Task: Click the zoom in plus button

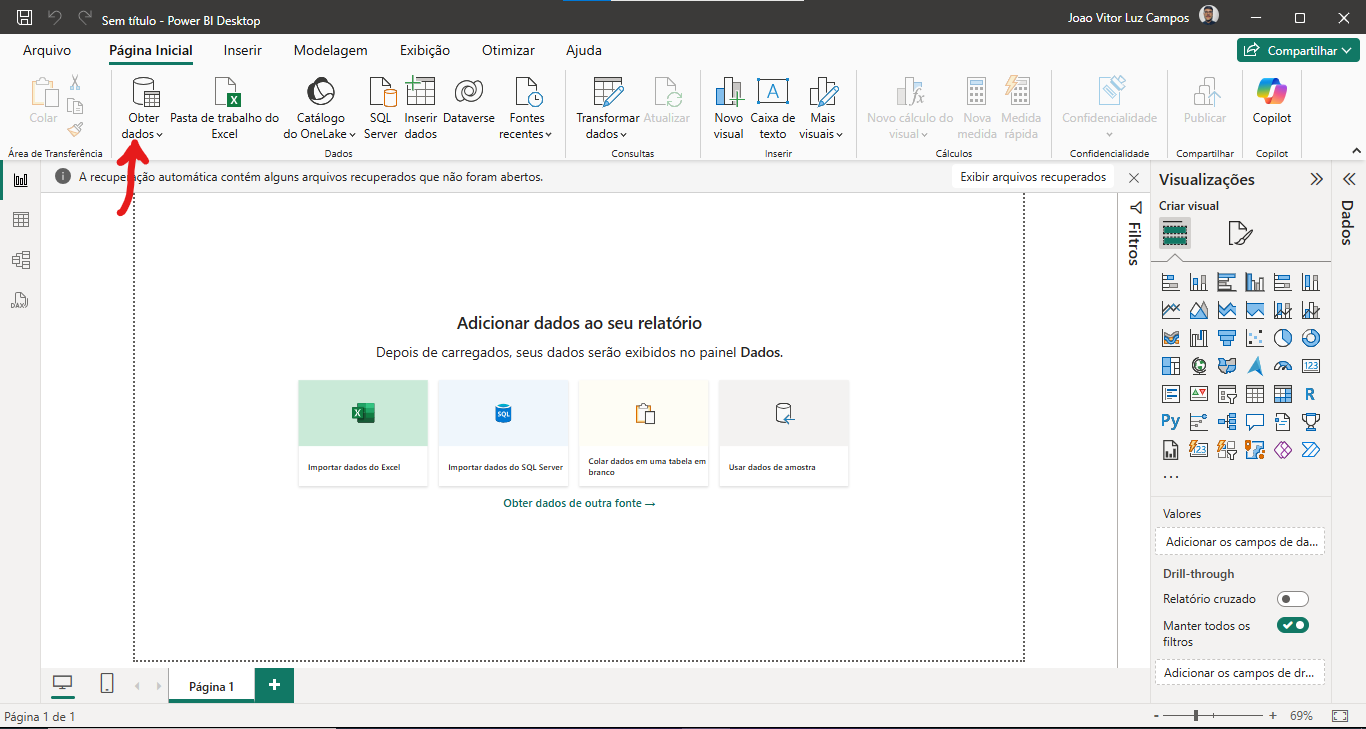Action: [1273, 716]
